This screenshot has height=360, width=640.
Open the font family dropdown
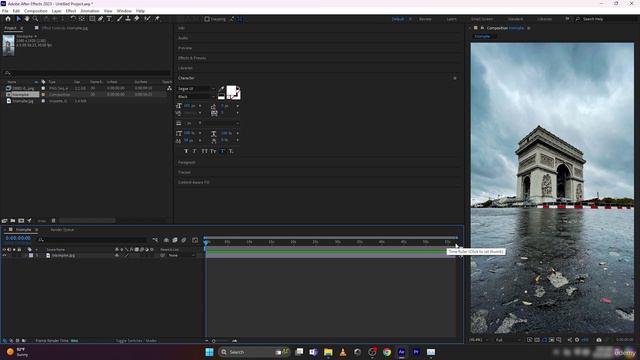[x=196, y=89]
